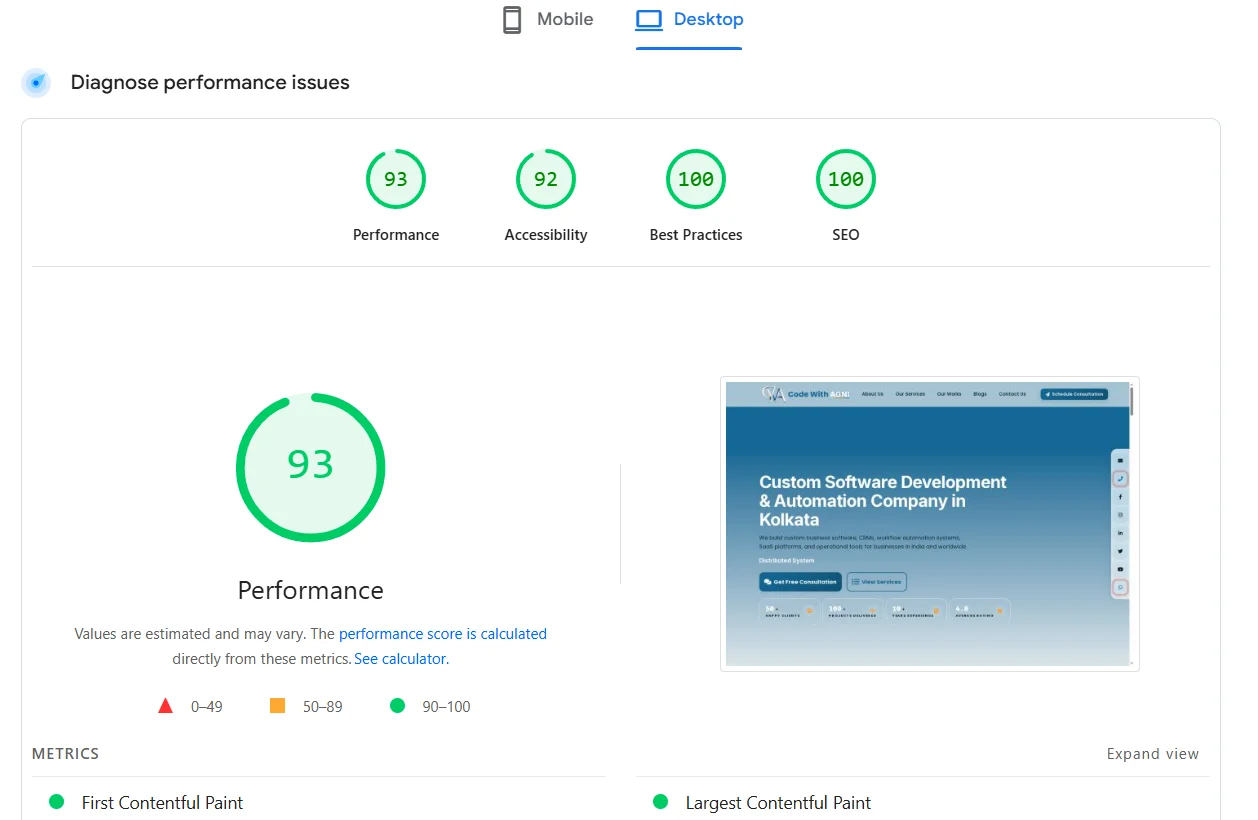The width and height of the screenshot is (1258, 820).
Task: Click the large Performance 93 gauge
Action: pos(311,467)
